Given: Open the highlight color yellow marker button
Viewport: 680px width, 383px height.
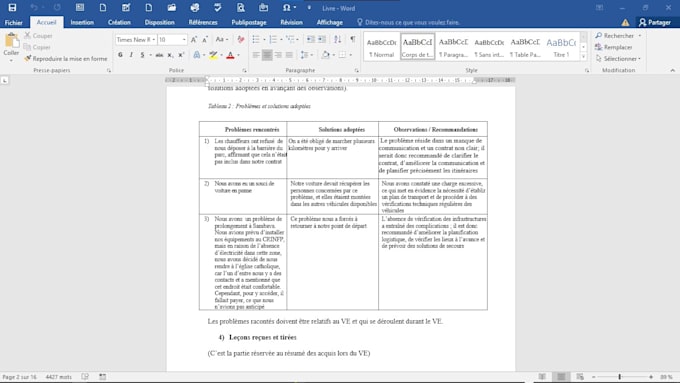Looking at the screenshot, I should [213, 55].
